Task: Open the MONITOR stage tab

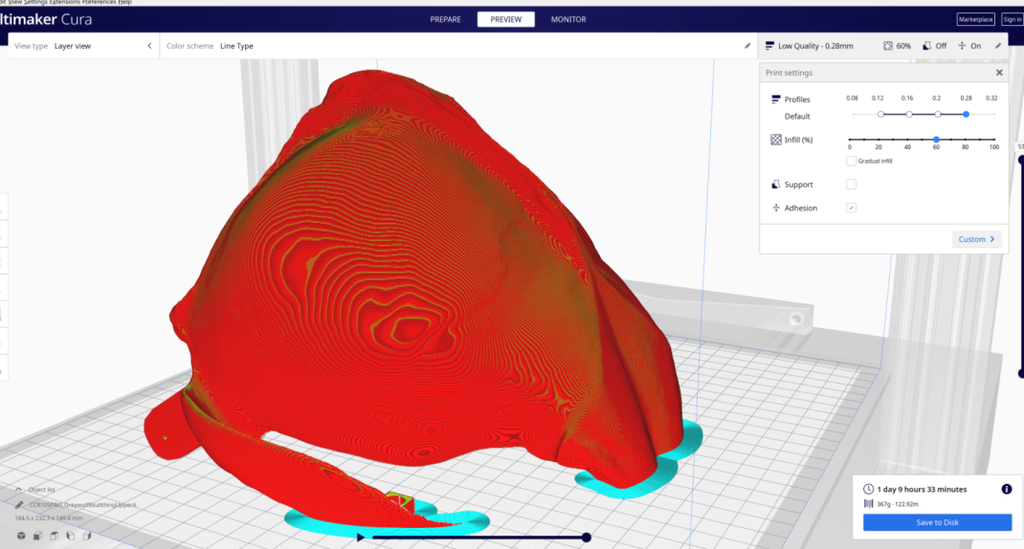Action: tap(568, 20)
